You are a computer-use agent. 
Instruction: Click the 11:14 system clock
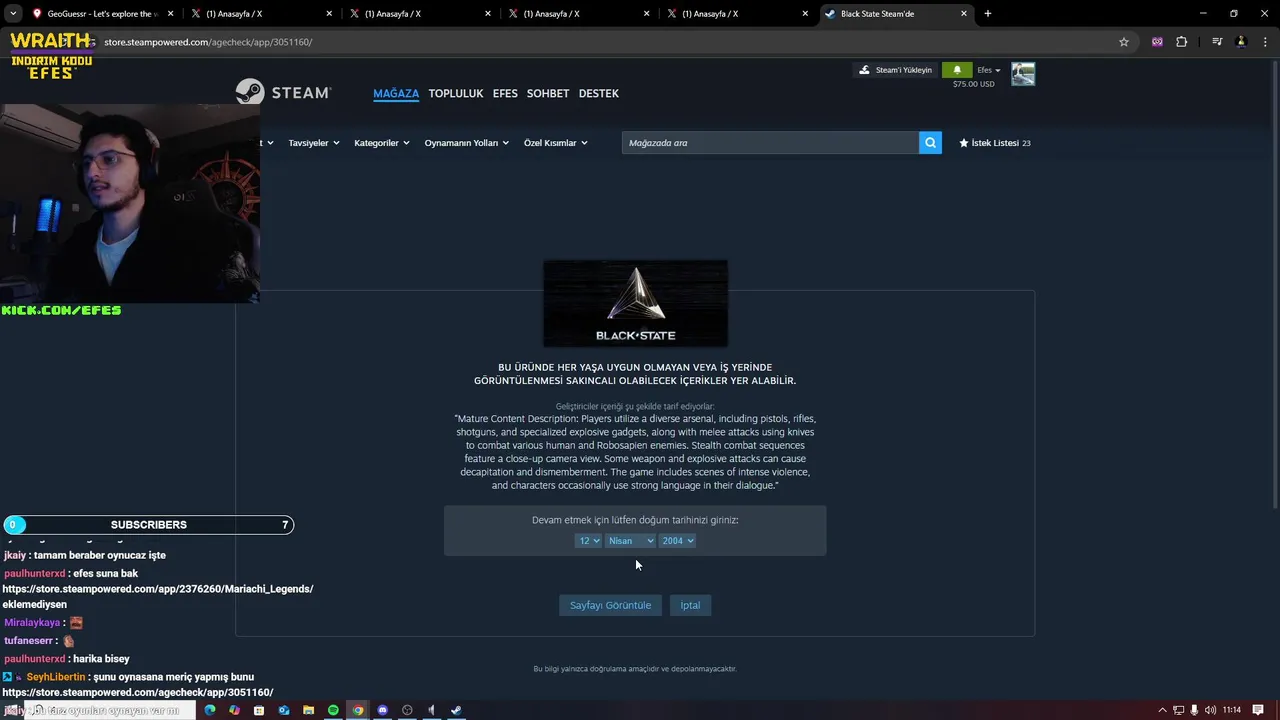pos(1231,710)
